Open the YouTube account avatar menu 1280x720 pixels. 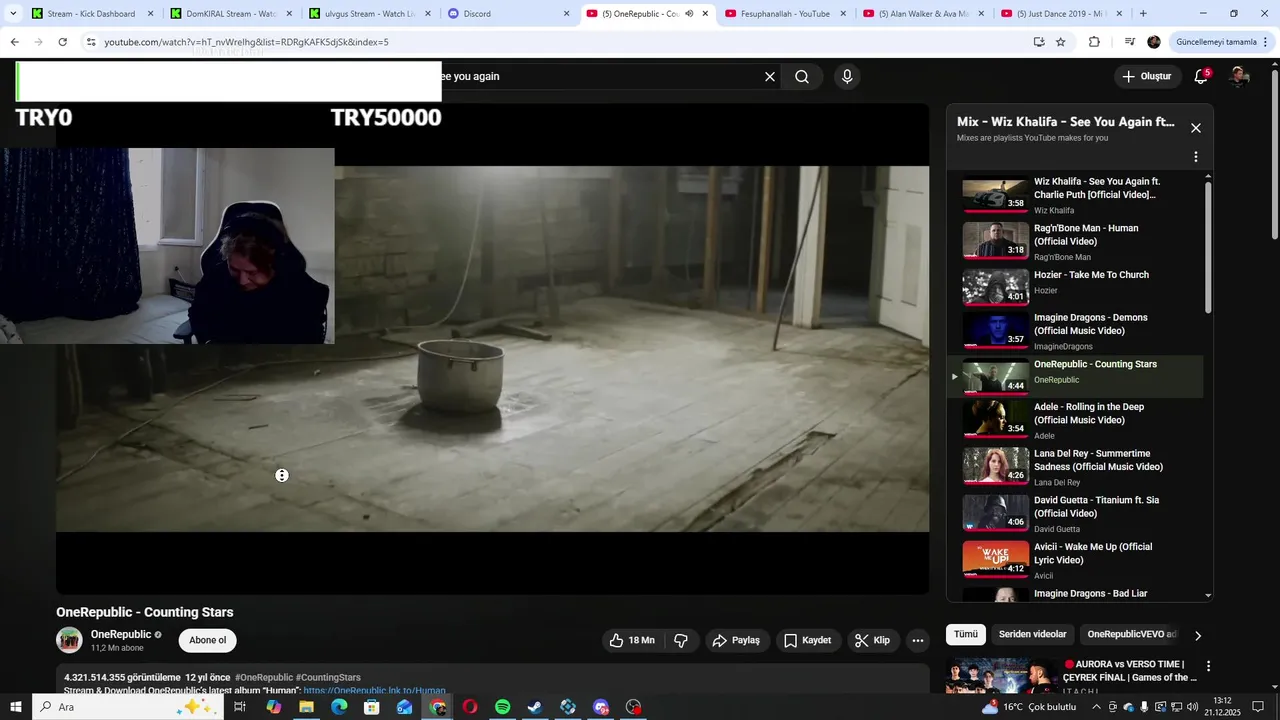[x=1239, y=76]
